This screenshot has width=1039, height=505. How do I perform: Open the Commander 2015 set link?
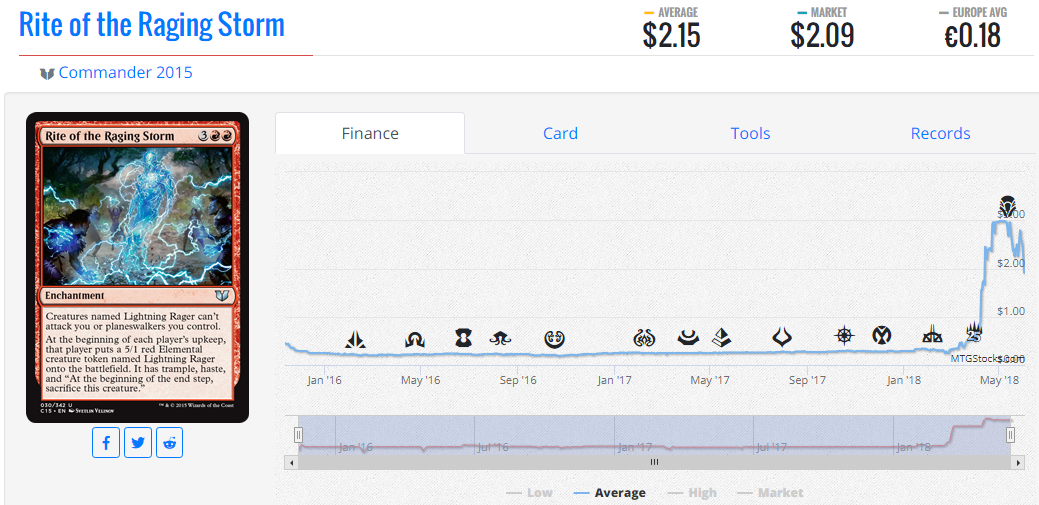(x=125, y=72)
